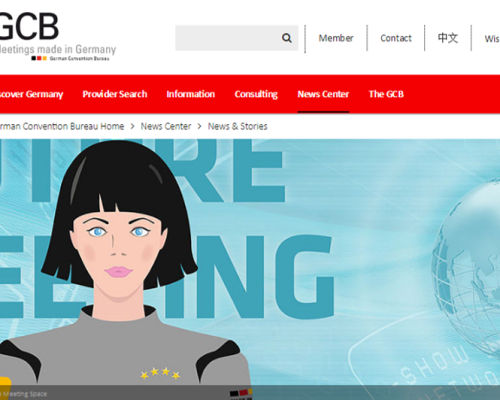Viewport: 500px width, 400px height.
Task: Go to News & Stories breadcrumb
Action: click(x=238, y=126)
